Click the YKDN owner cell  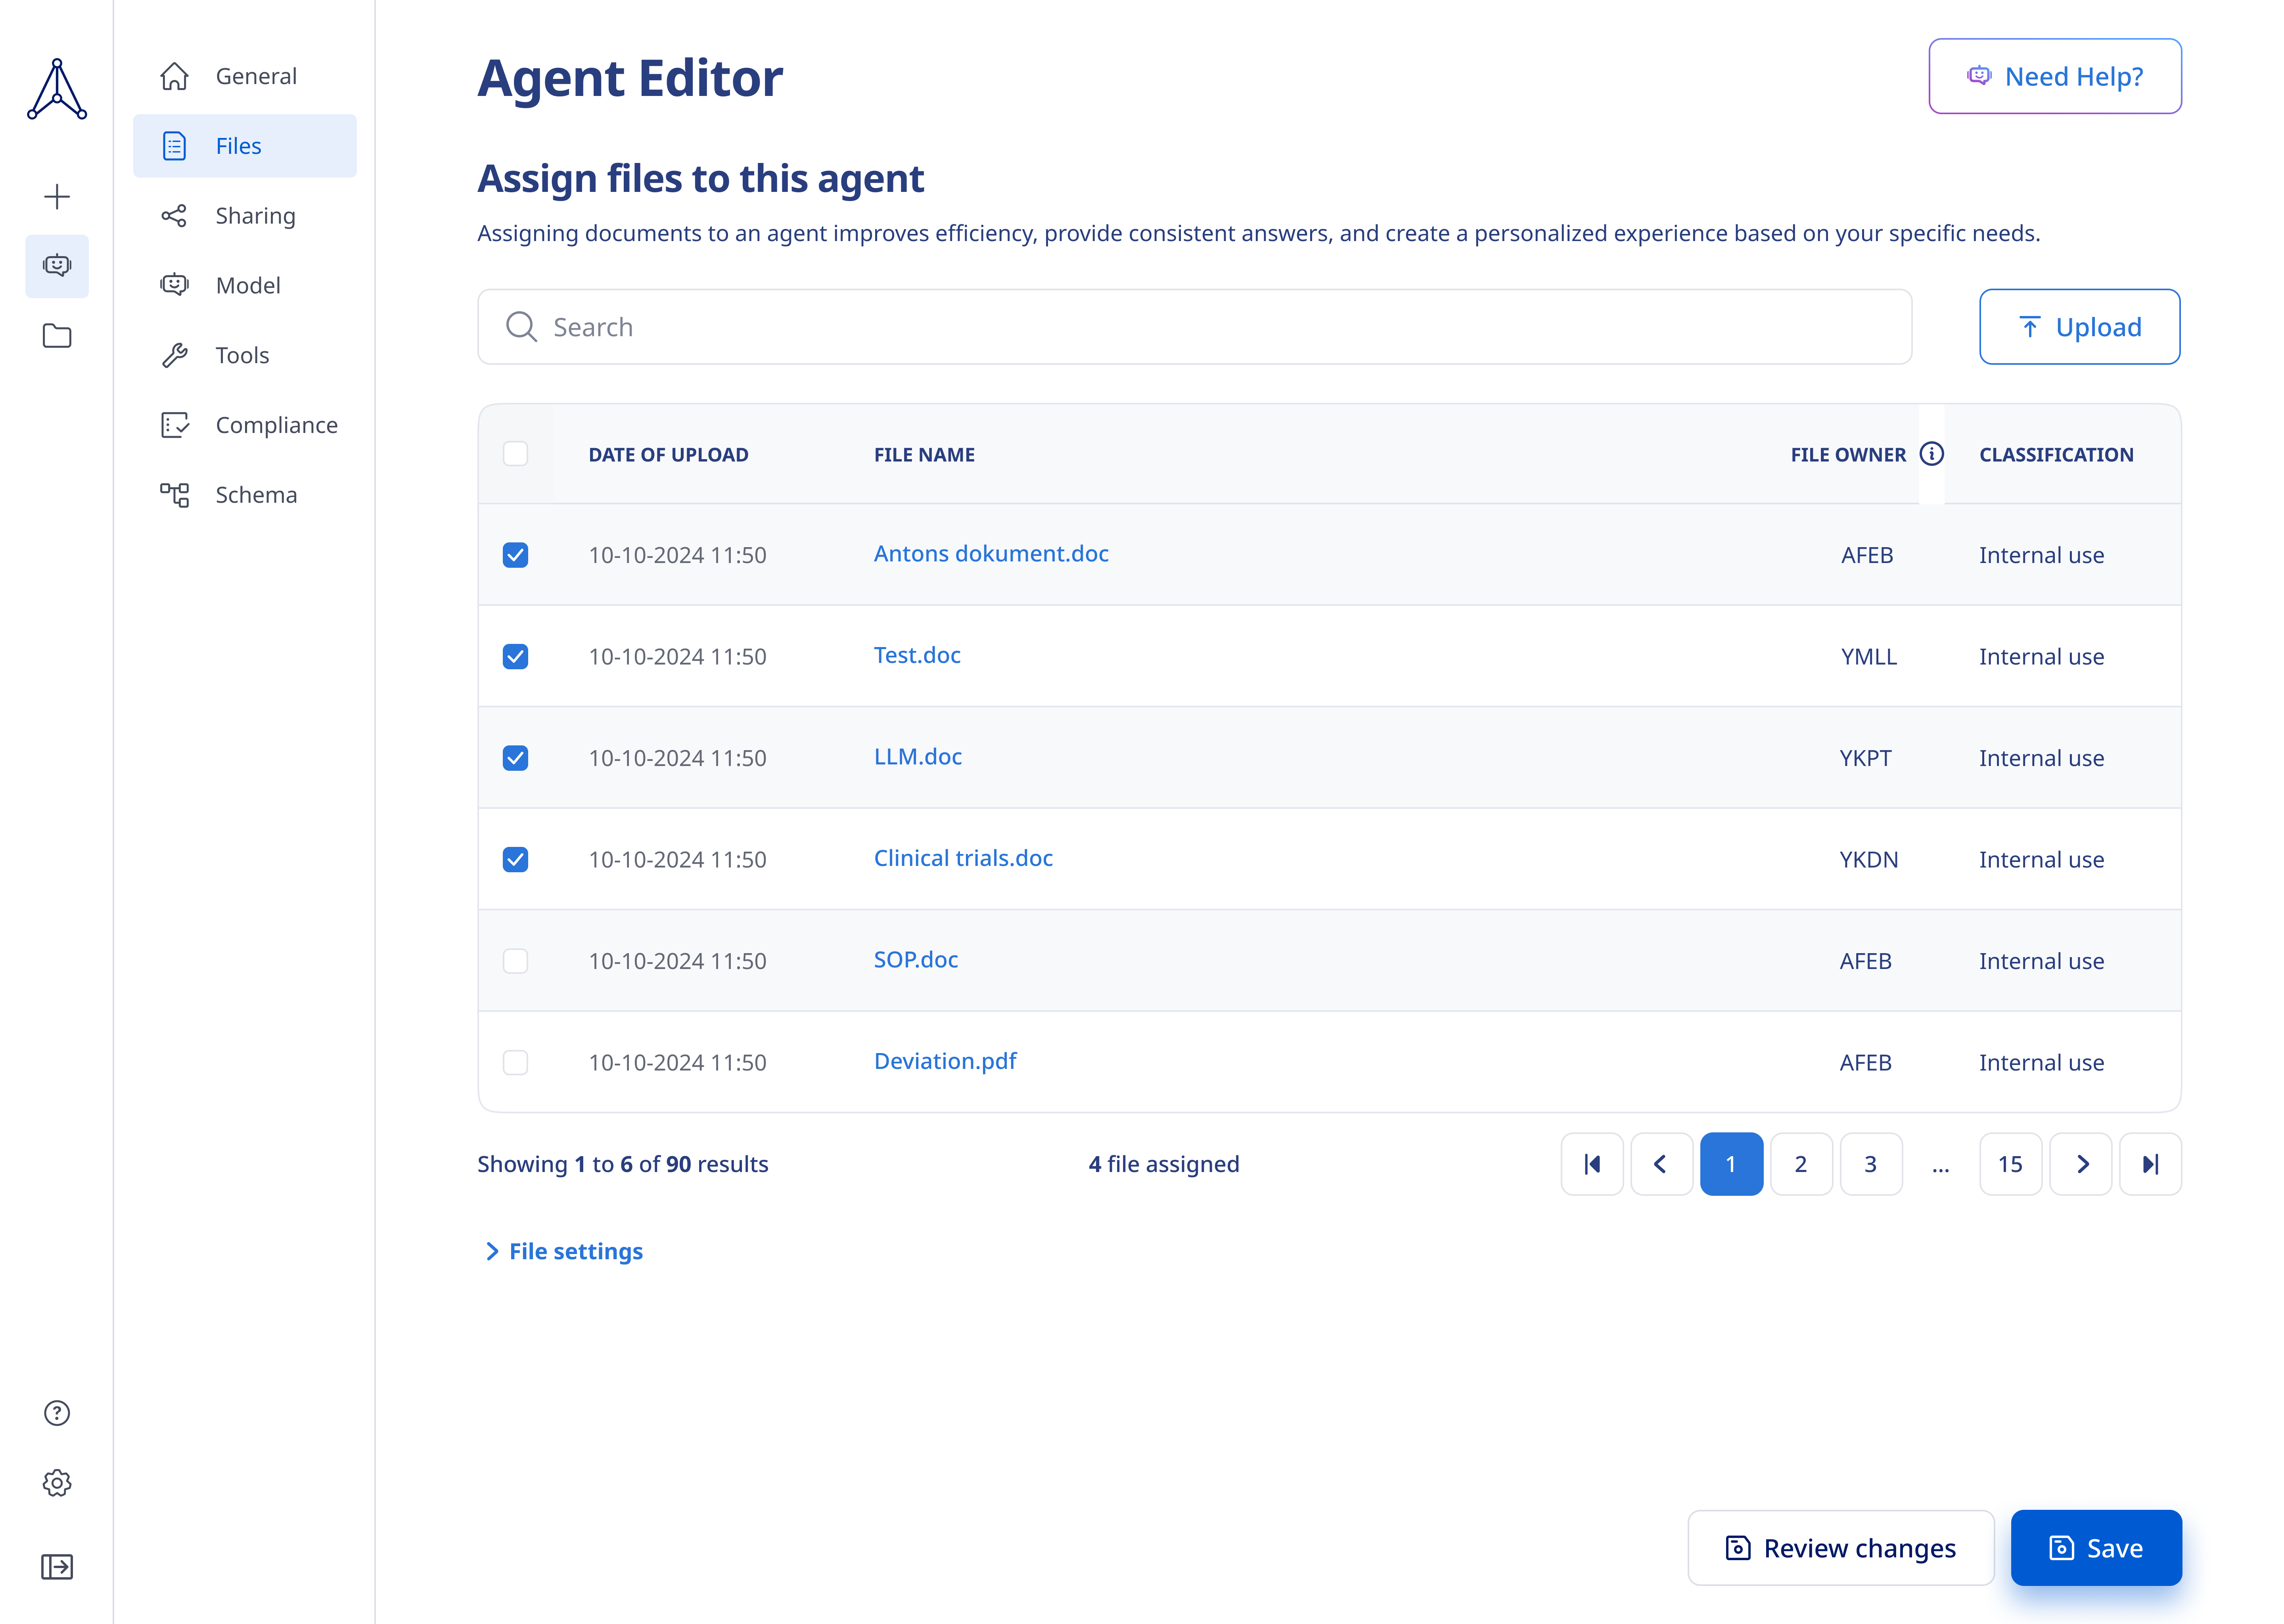[x=1868, y=860]
